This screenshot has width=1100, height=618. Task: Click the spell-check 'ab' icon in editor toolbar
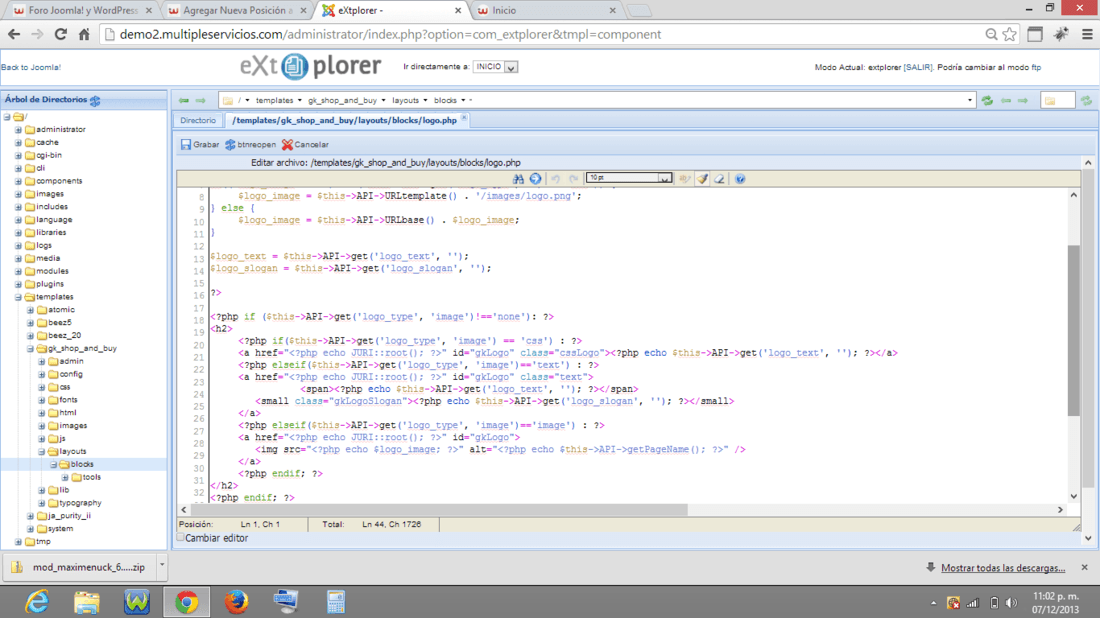coord(685,179)
